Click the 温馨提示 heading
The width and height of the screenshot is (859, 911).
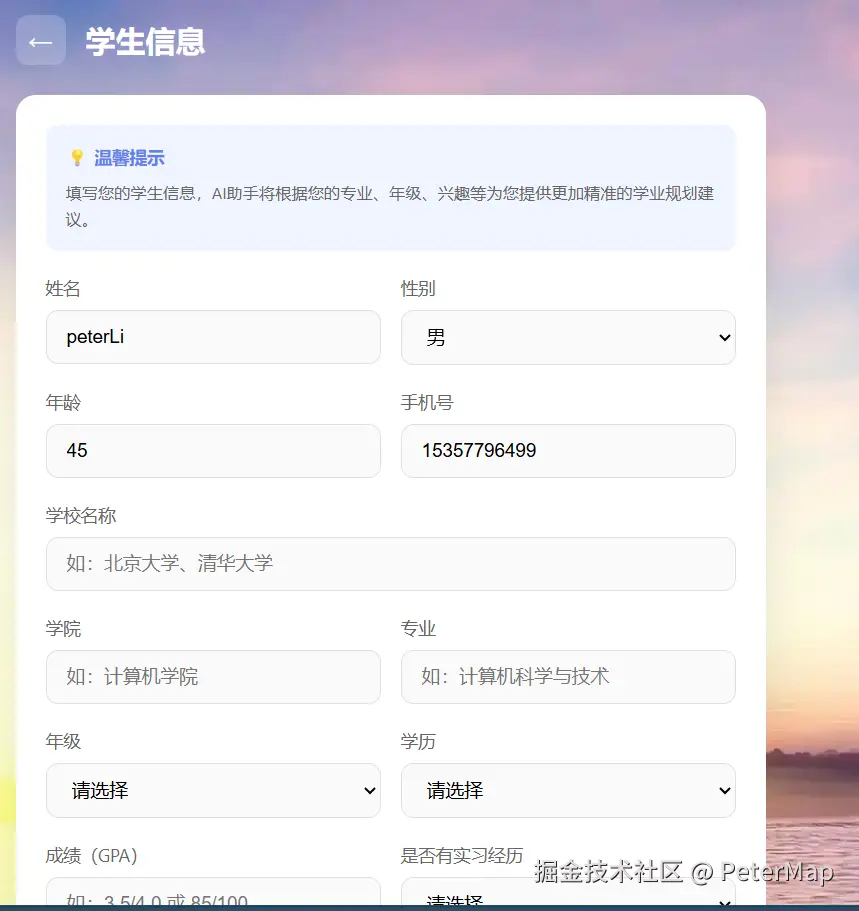(x=129, y=158)
